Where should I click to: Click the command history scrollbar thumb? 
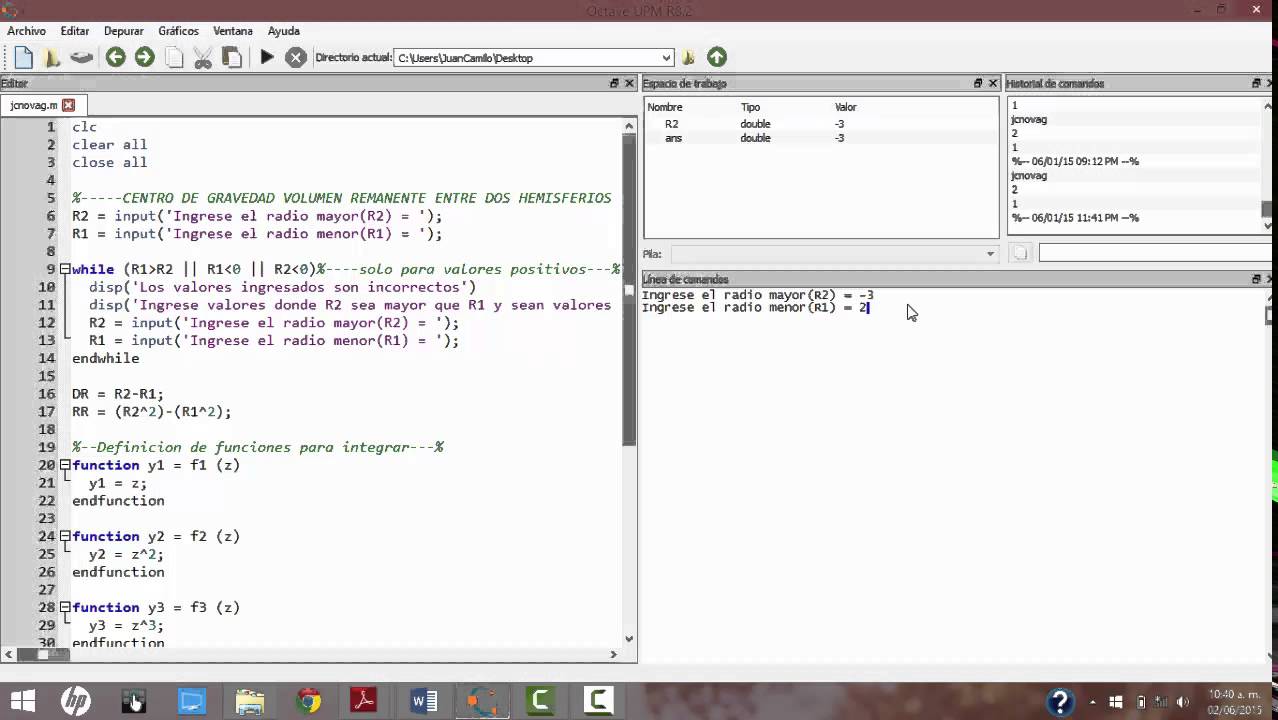tap(1267, 209)
